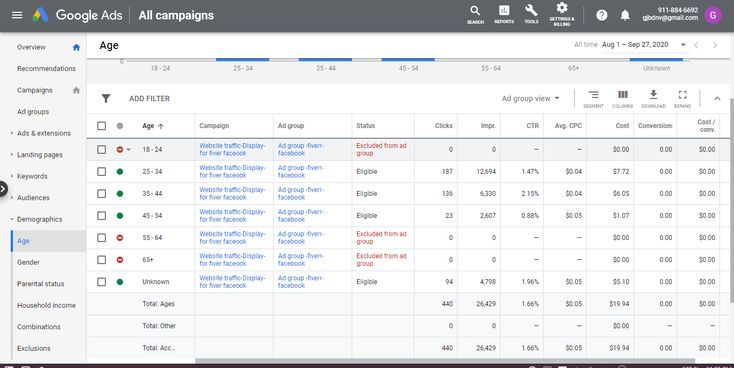Screen dimensions: 734x368
Task: Select Gender under Demographics
Action: [28, 262]
